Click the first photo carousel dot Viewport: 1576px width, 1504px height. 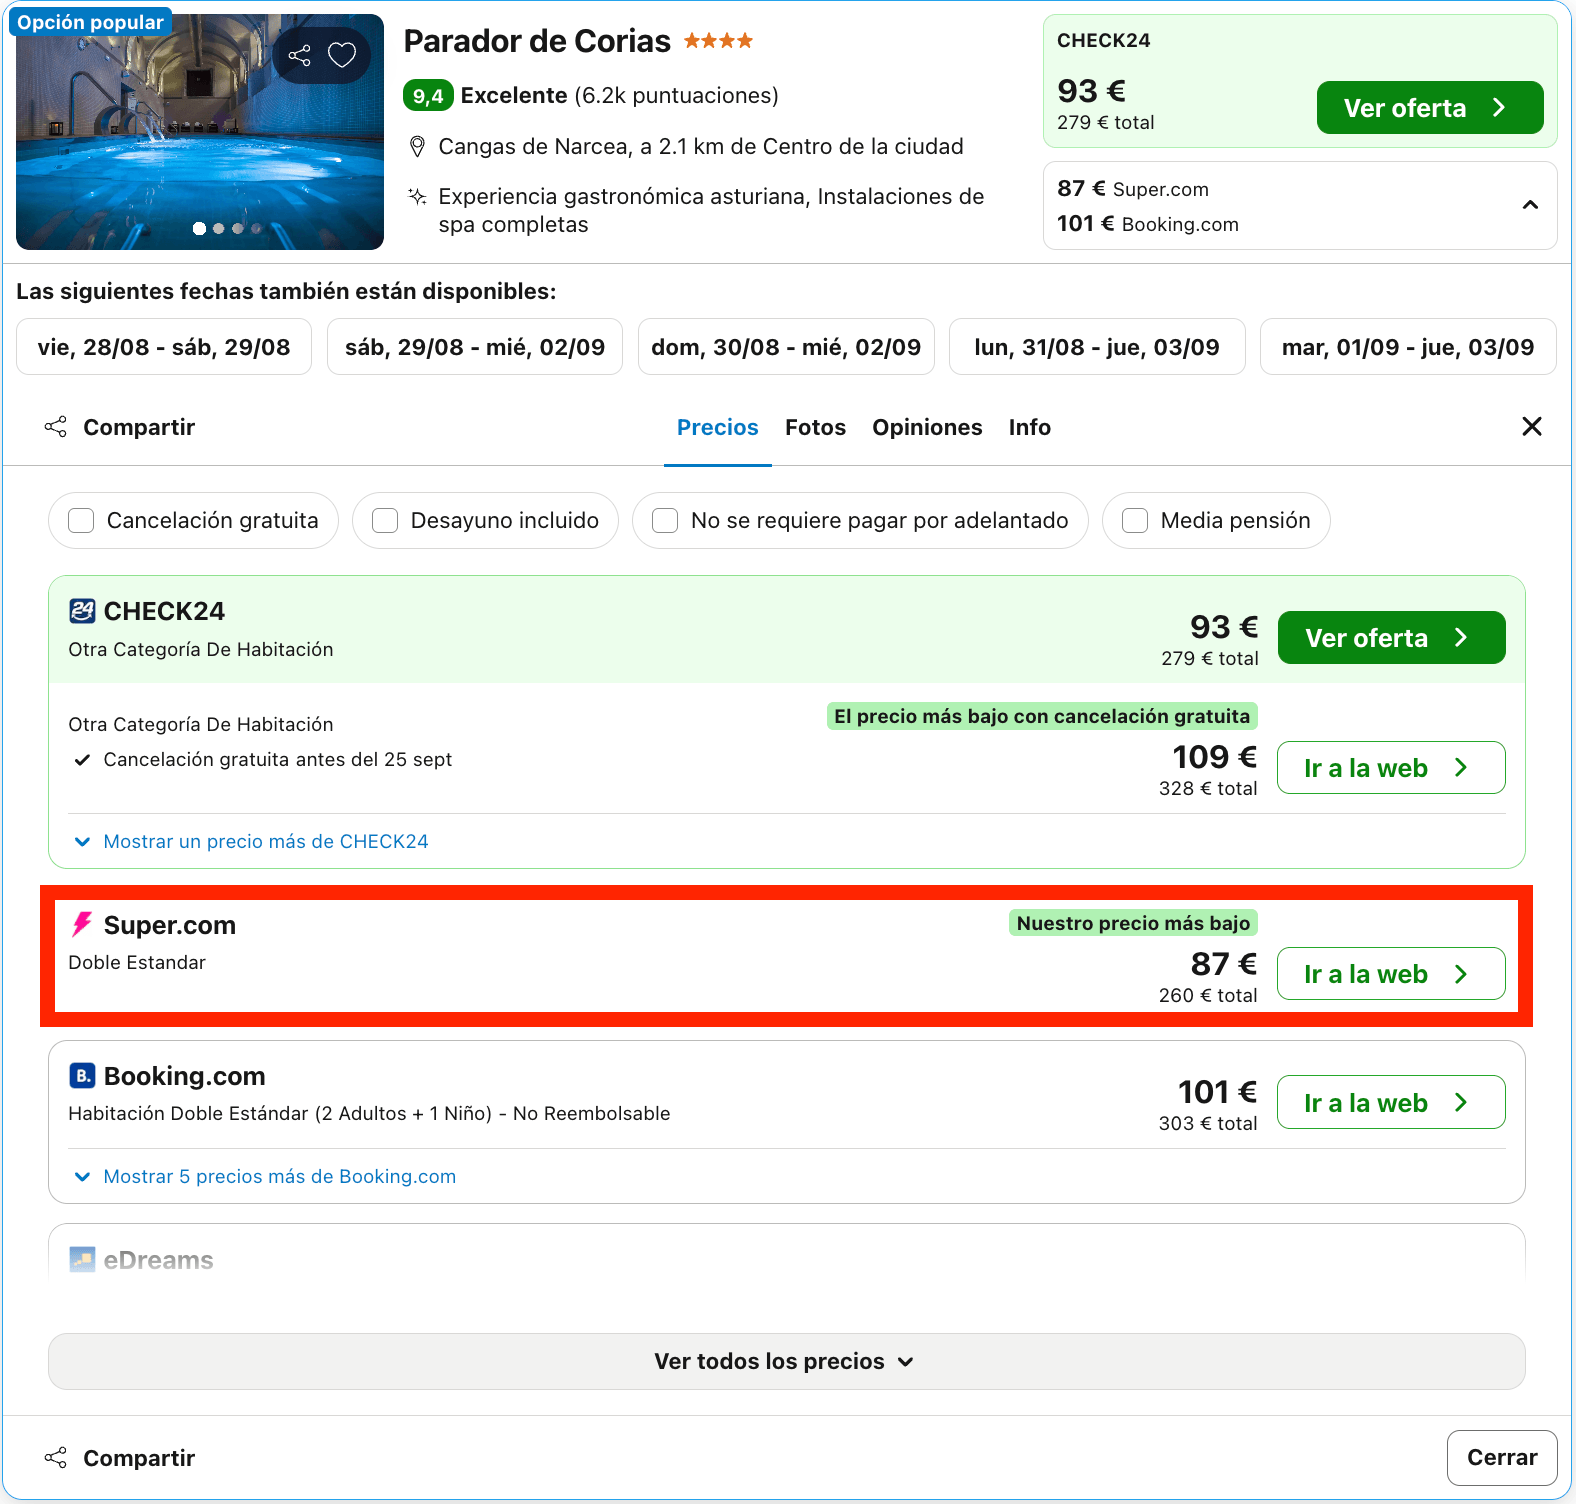[199, 229]
